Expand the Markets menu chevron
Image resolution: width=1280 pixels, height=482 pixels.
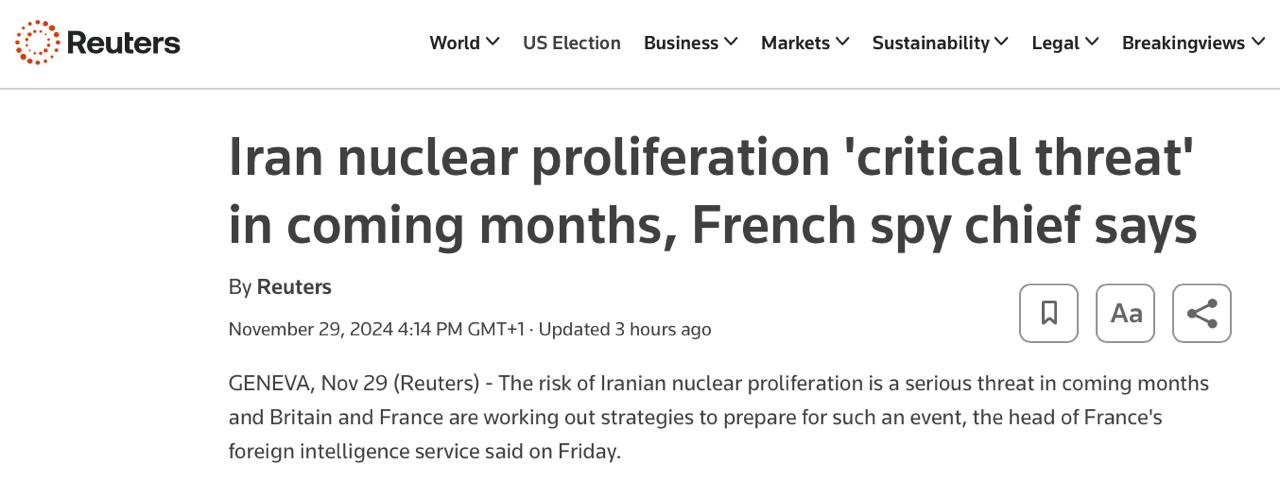click(842, 42)
